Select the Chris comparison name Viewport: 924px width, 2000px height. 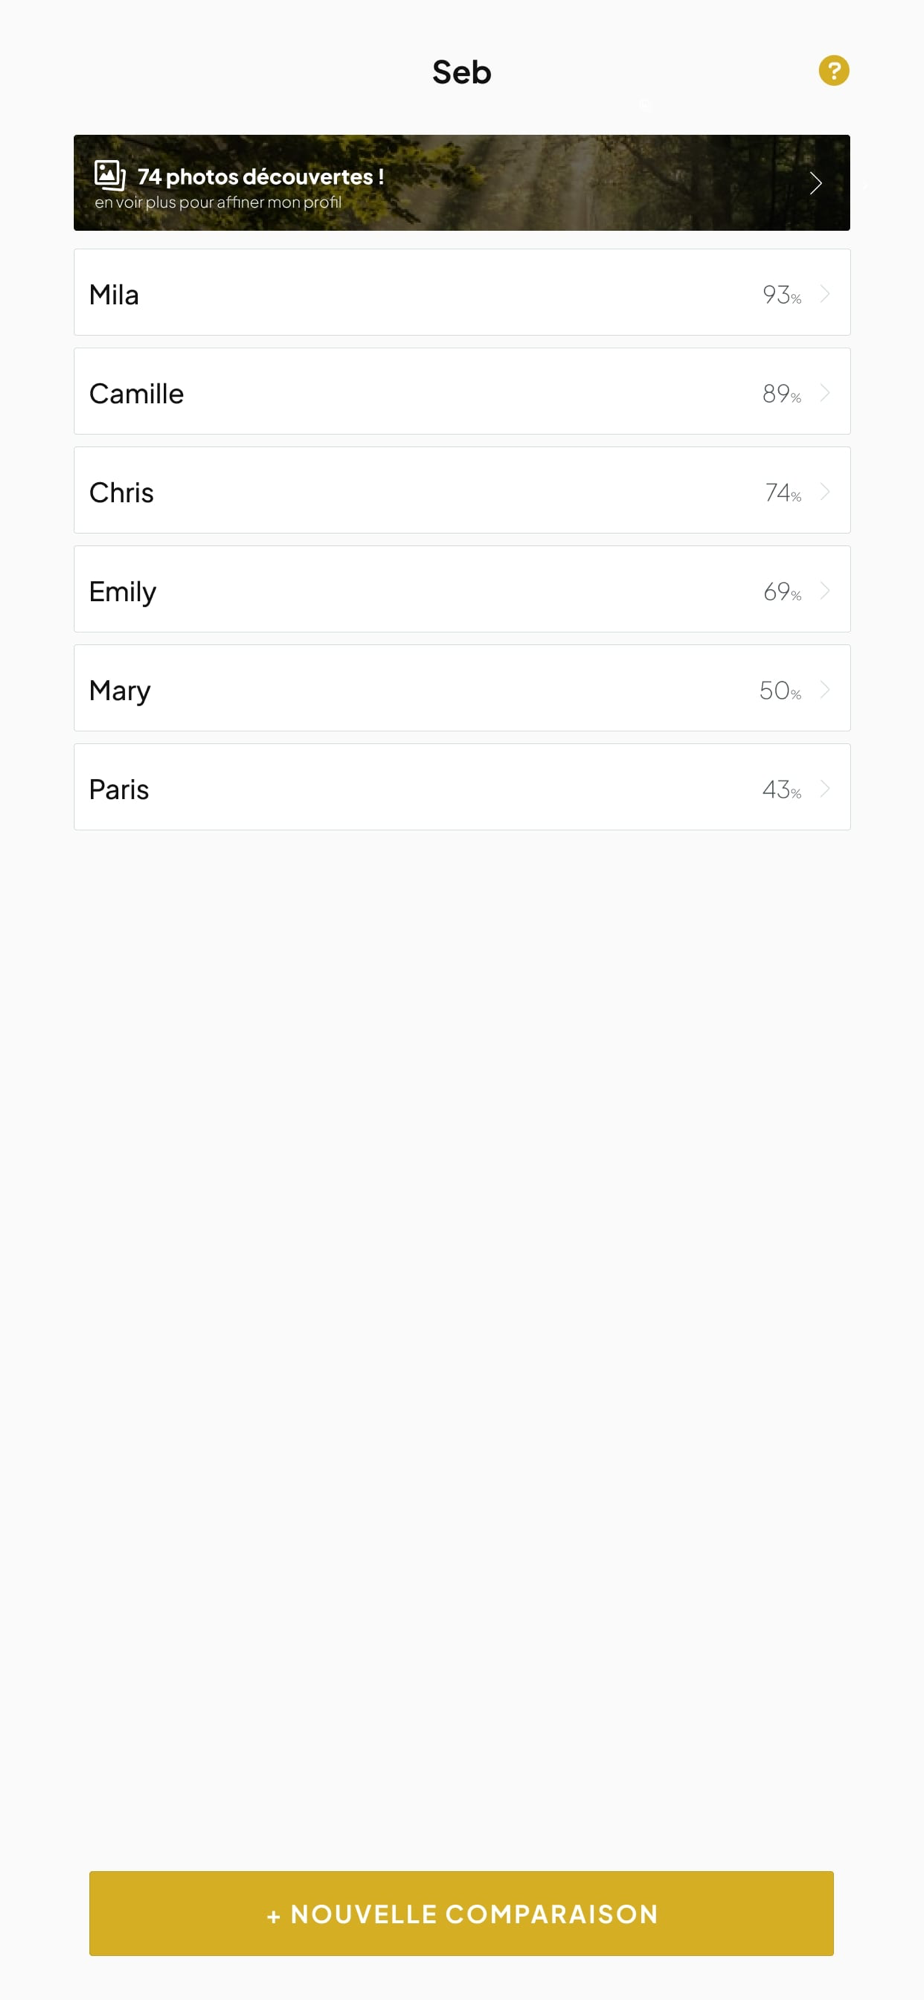(122, 493)
